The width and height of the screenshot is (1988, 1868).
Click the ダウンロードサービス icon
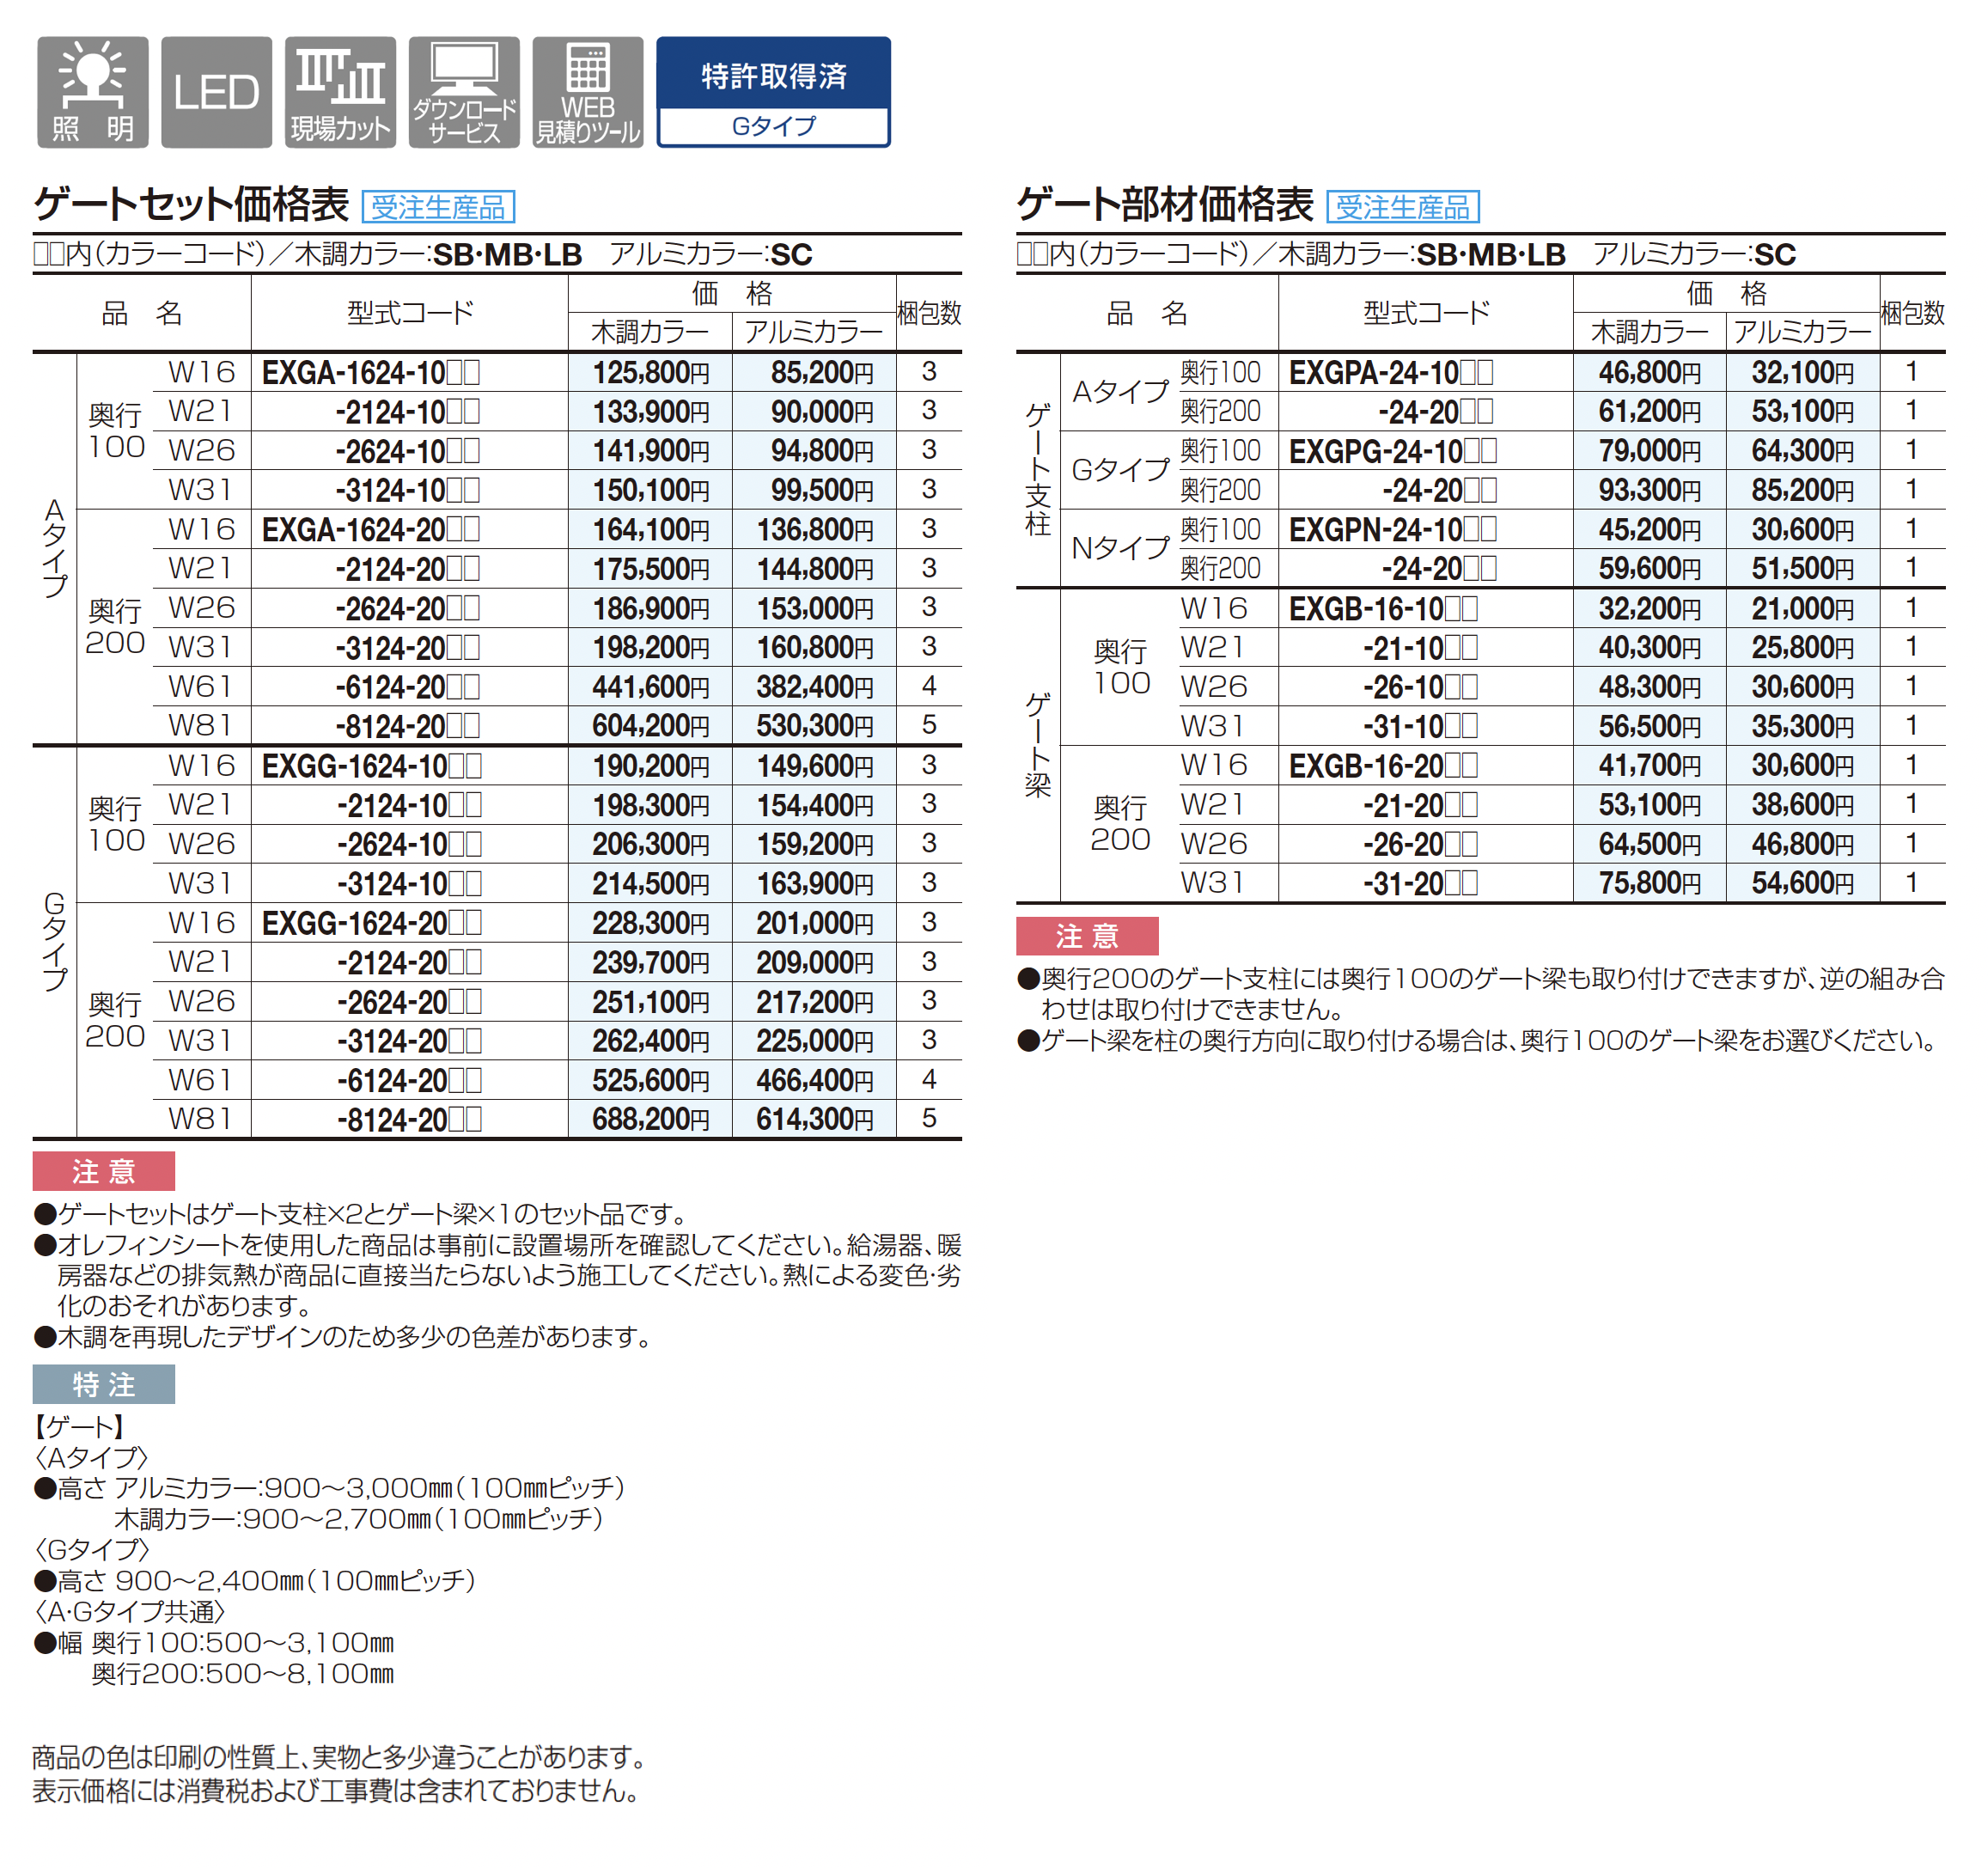464,92
